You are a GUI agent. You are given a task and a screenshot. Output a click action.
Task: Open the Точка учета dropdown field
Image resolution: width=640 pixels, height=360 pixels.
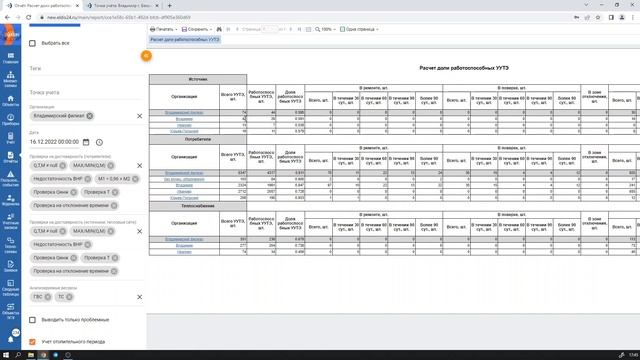[86, 93]
